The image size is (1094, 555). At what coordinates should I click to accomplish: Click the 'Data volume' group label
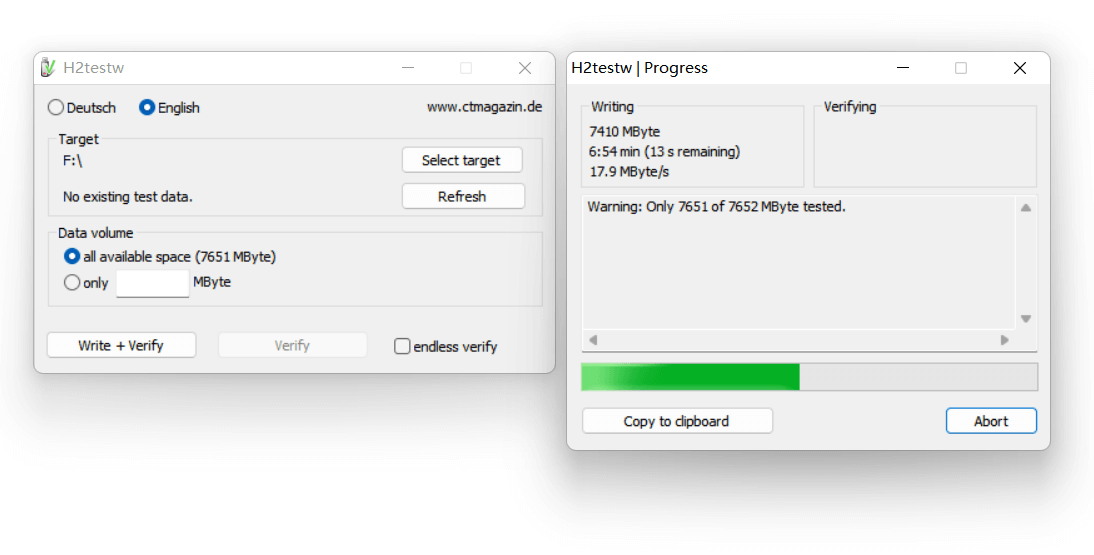(96, 233)
